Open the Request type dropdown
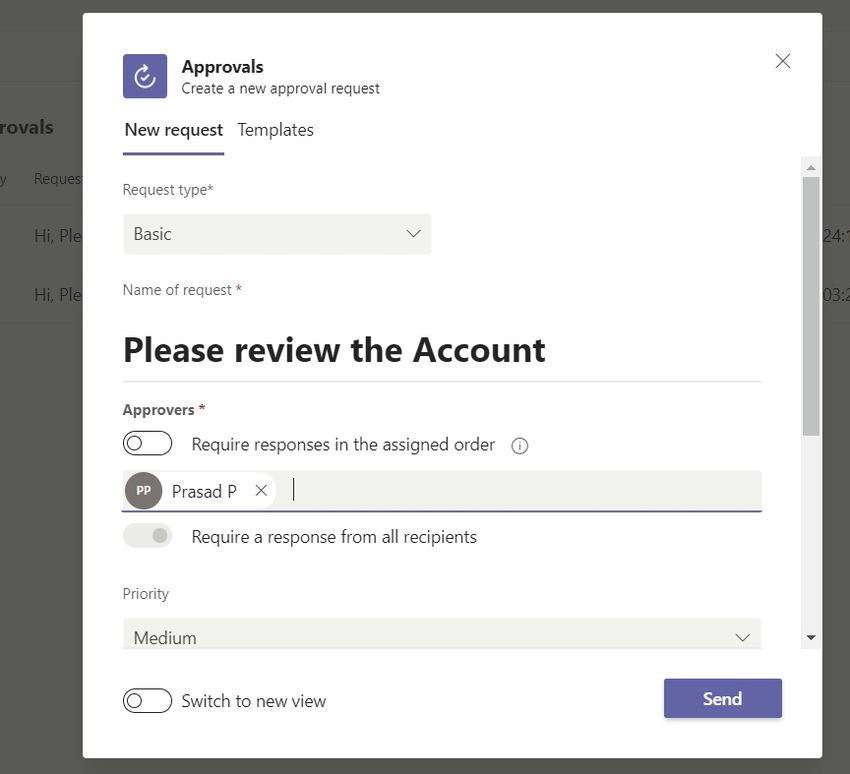 coord(276,233)
